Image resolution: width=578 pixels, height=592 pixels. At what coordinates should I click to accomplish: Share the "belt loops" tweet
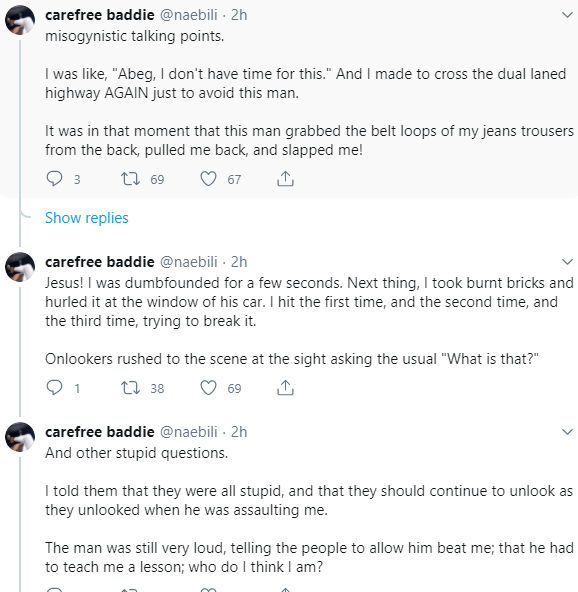pos(285,179)
